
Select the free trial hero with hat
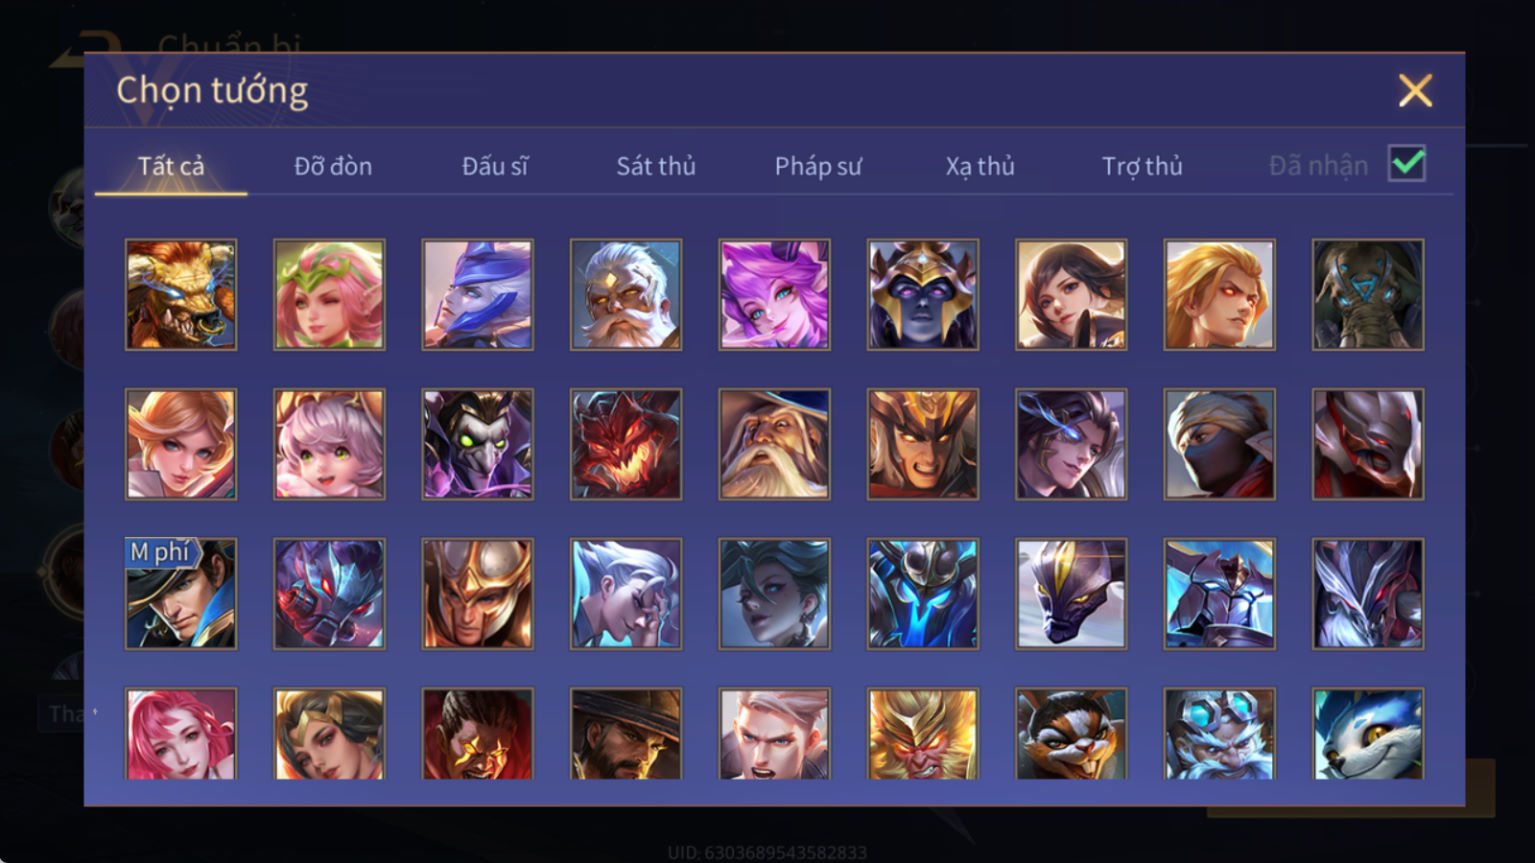(181, 594)
